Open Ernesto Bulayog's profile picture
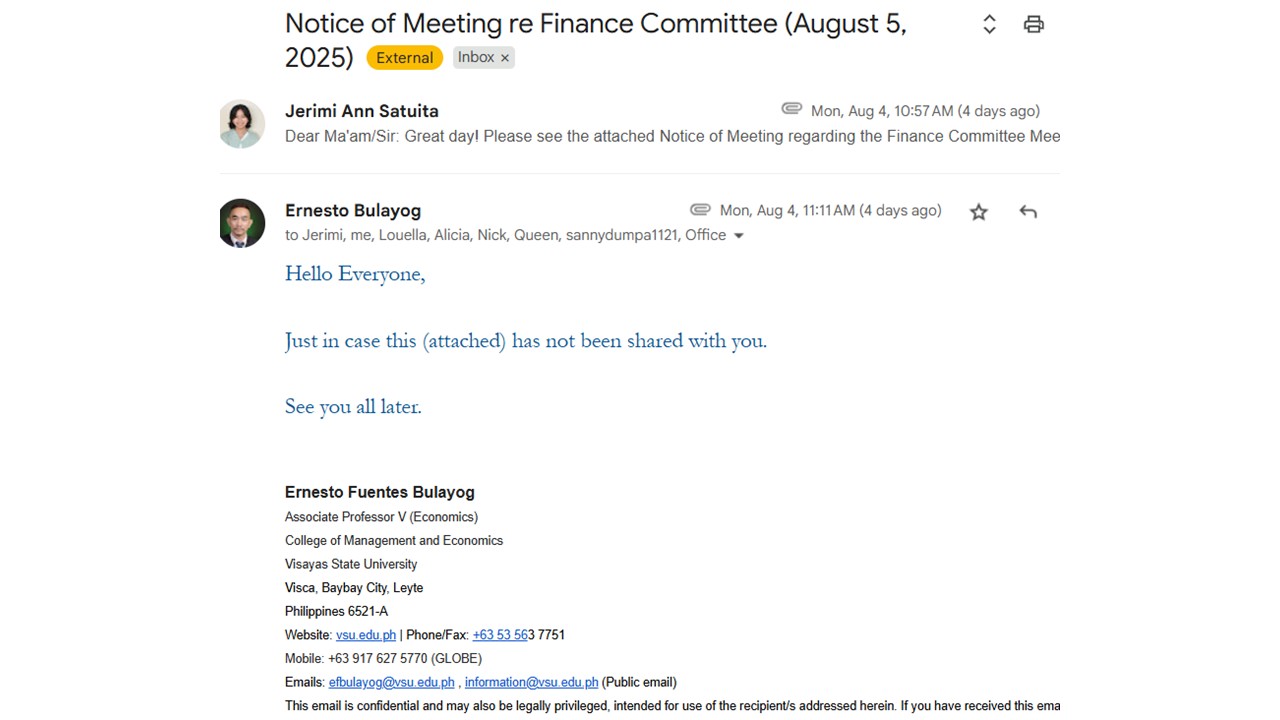Screen dimensions: 1280x720 tap(242, 223)
